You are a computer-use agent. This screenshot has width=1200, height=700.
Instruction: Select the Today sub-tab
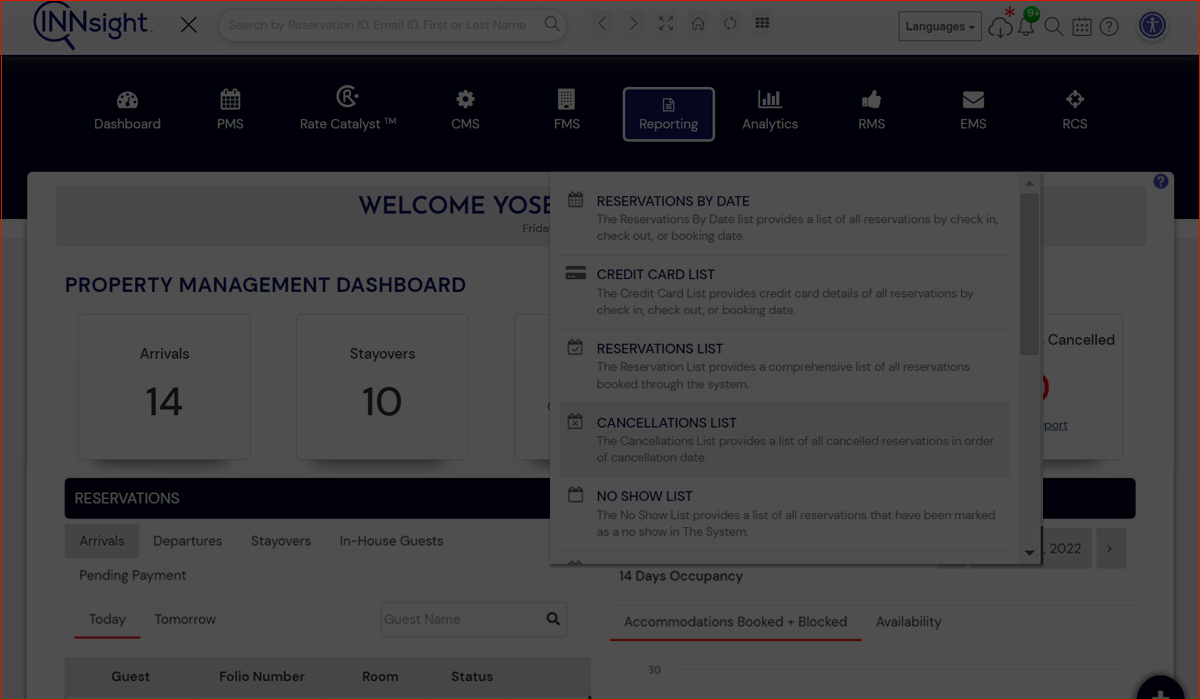point(107,619)
